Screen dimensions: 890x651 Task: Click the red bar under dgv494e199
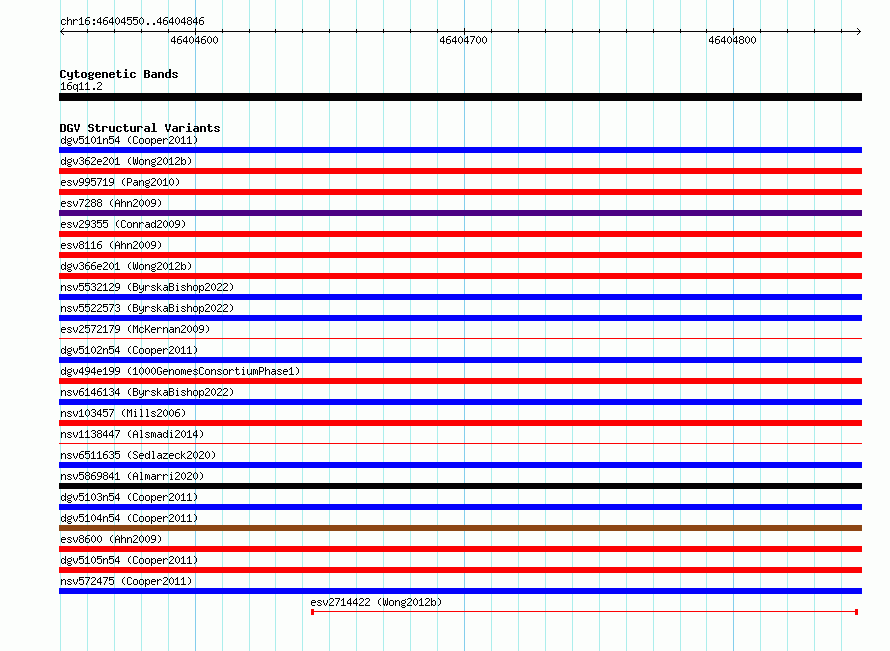click(x=460, y=381)
